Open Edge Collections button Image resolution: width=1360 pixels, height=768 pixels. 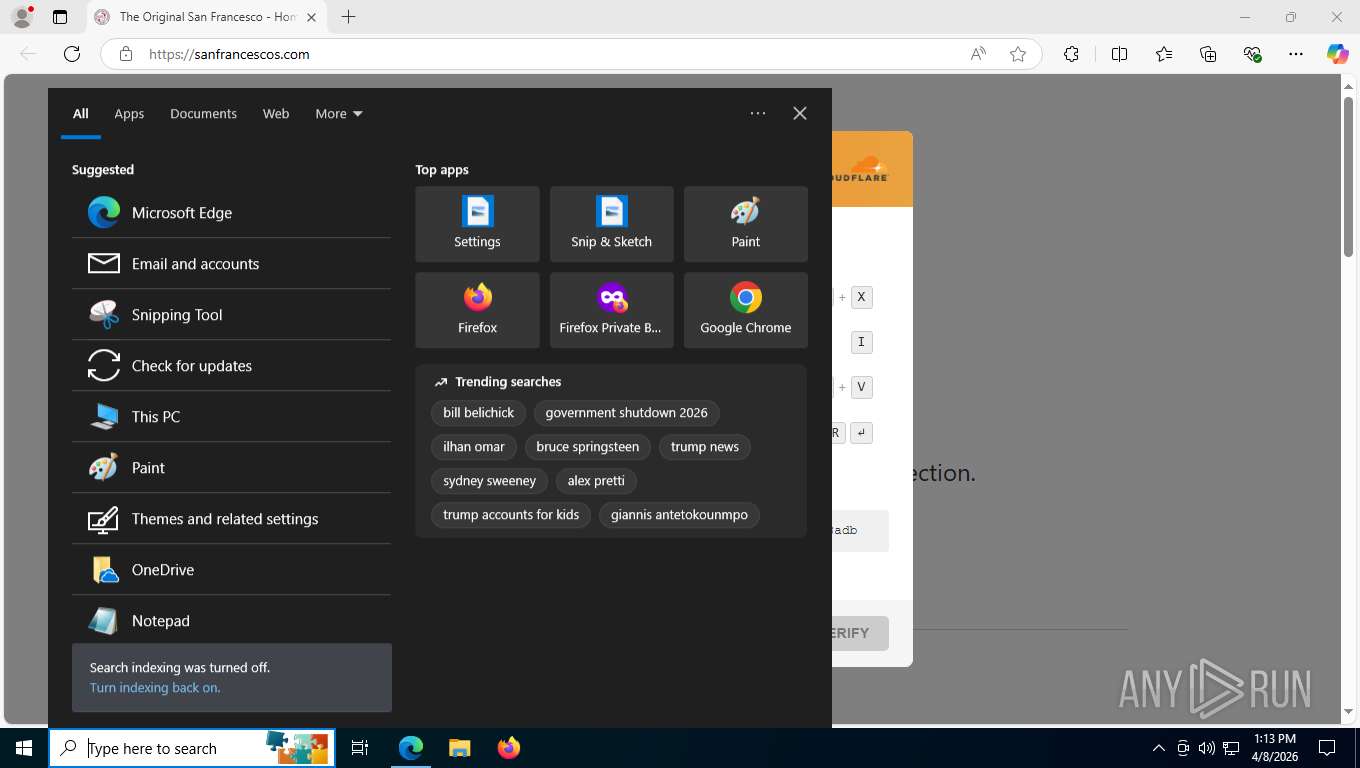[x=1208, y=54]
